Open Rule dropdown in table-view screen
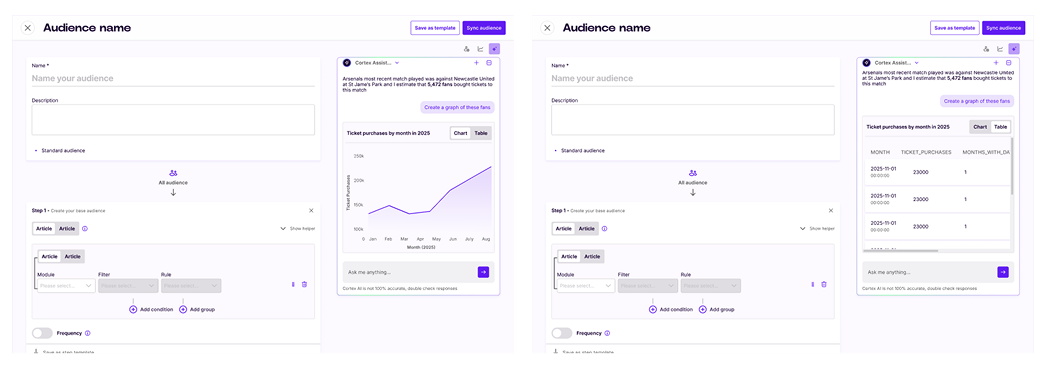 click(x=710, y=286)
